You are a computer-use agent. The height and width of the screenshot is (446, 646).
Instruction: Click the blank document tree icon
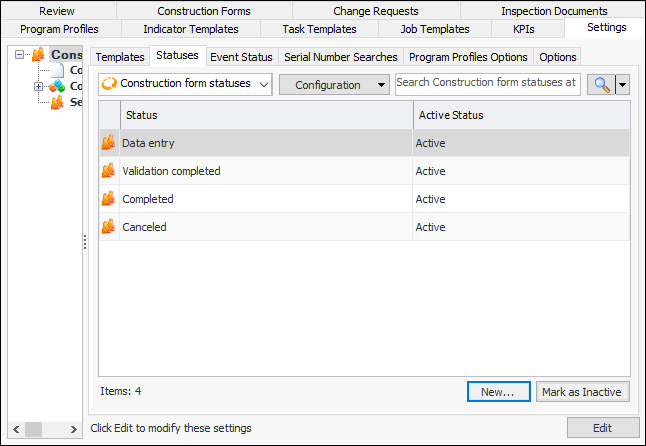pyautogui.click(x=57, y=70)
